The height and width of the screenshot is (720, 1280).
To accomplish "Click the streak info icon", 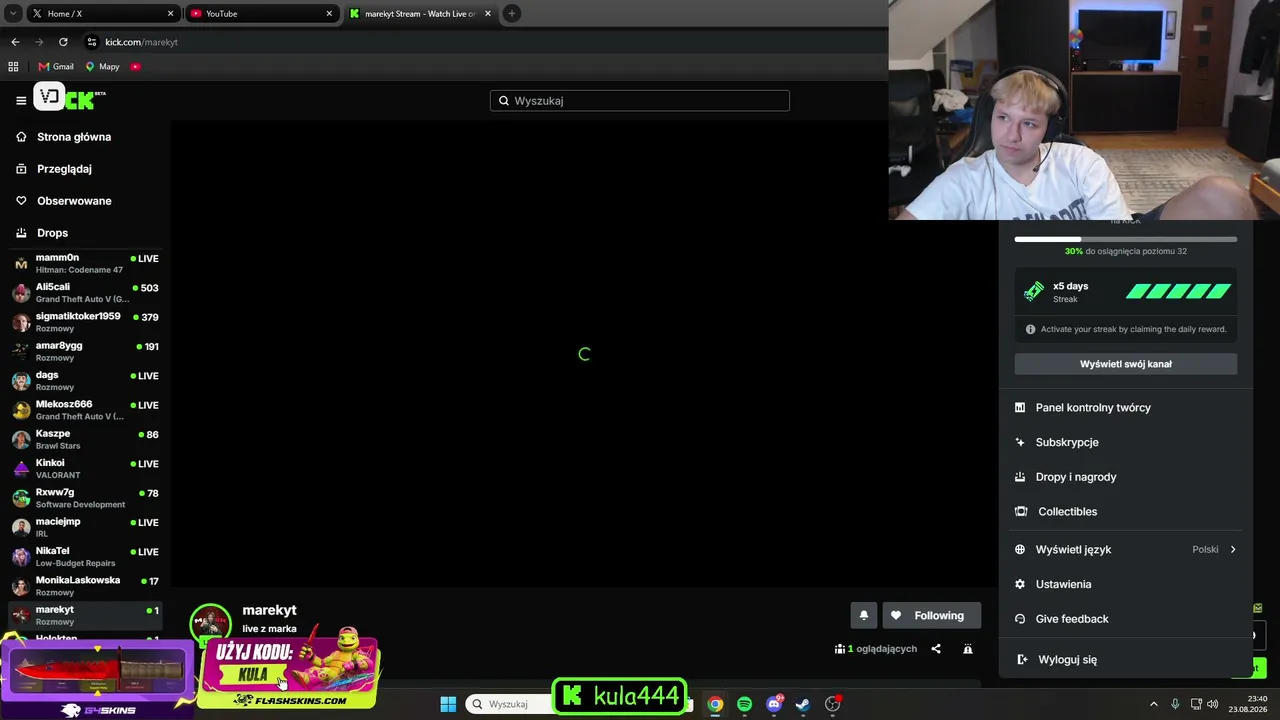I will 1031,329.
